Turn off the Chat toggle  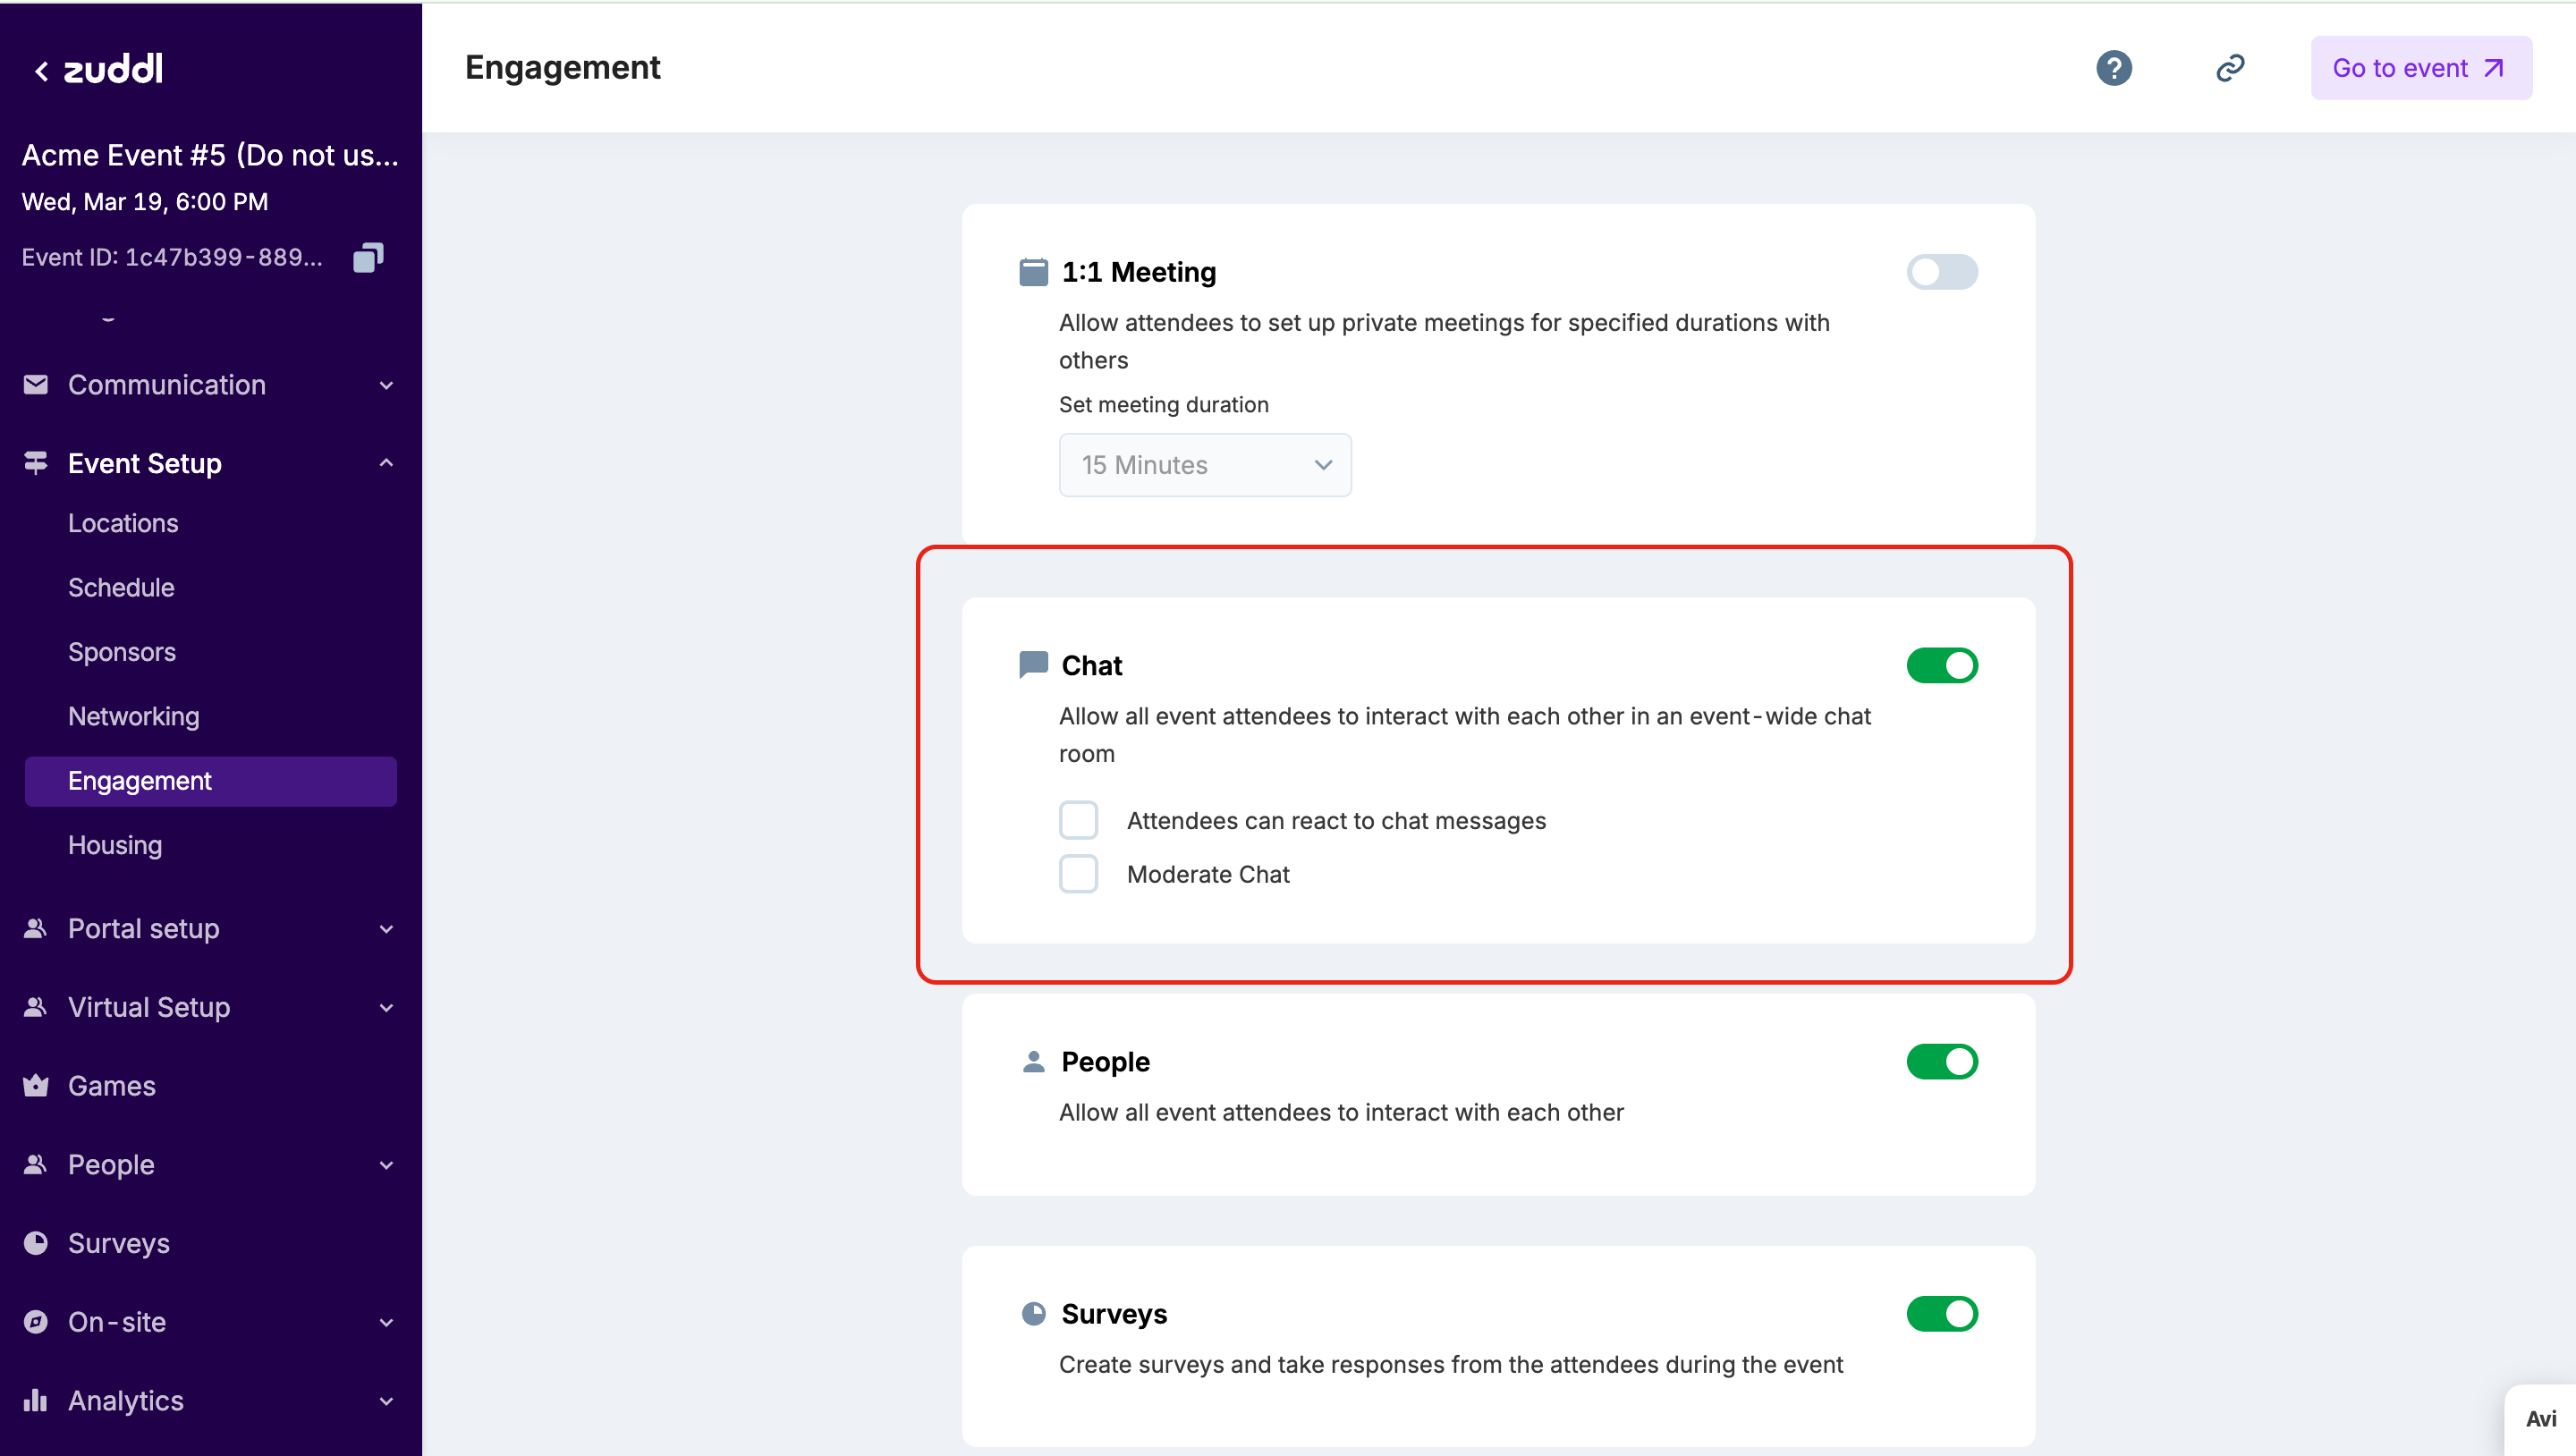1941,665
